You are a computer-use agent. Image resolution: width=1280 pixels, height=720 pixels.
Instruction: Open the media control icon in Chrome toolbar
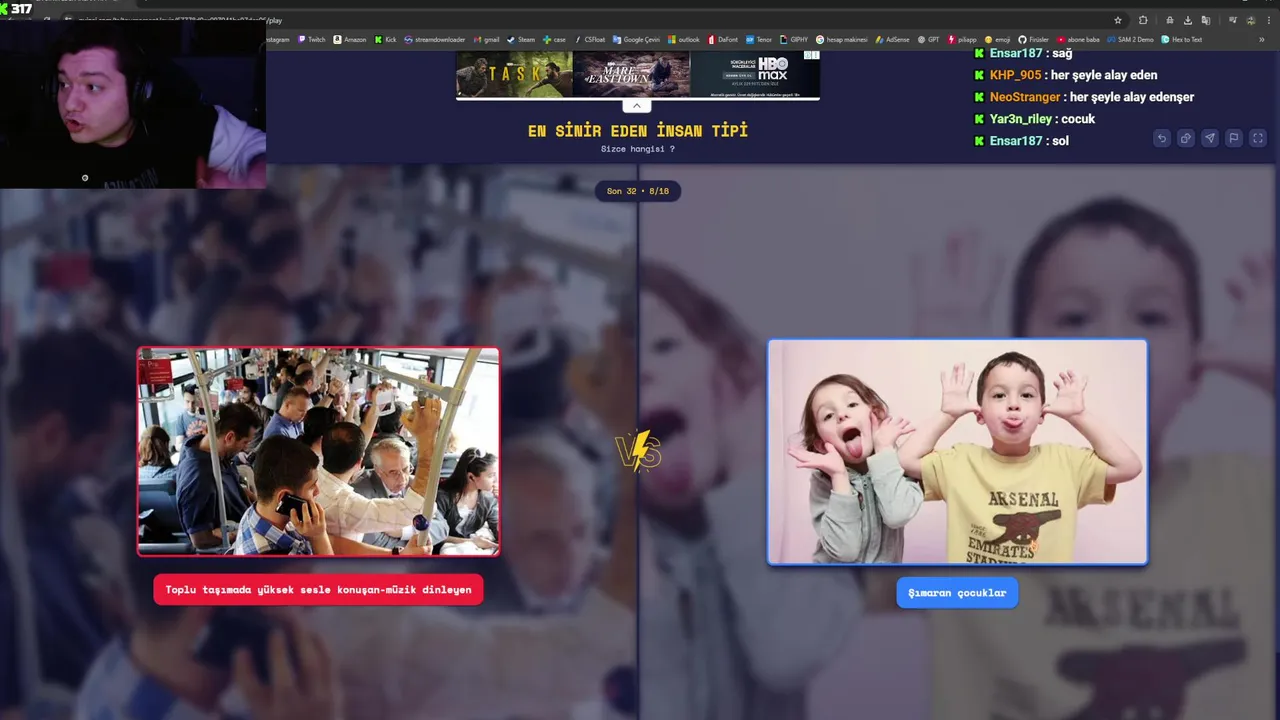click(x=1233, y=20)
